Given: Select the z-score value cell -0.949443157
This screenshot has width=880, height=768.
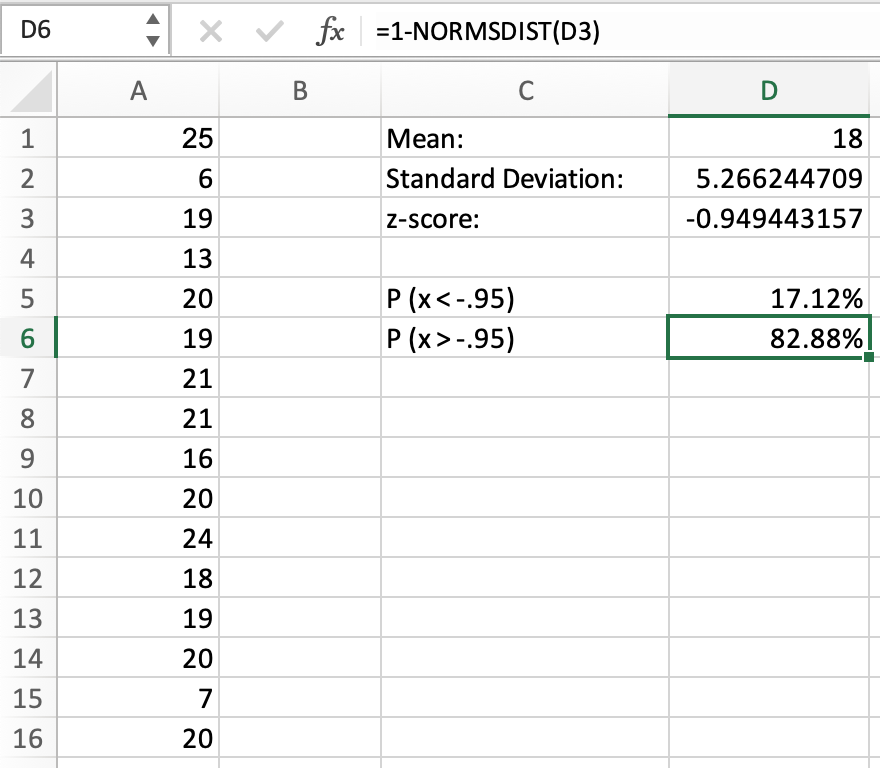Looking at the screenshot, I should pyautogui.click(x=768, y=219).
